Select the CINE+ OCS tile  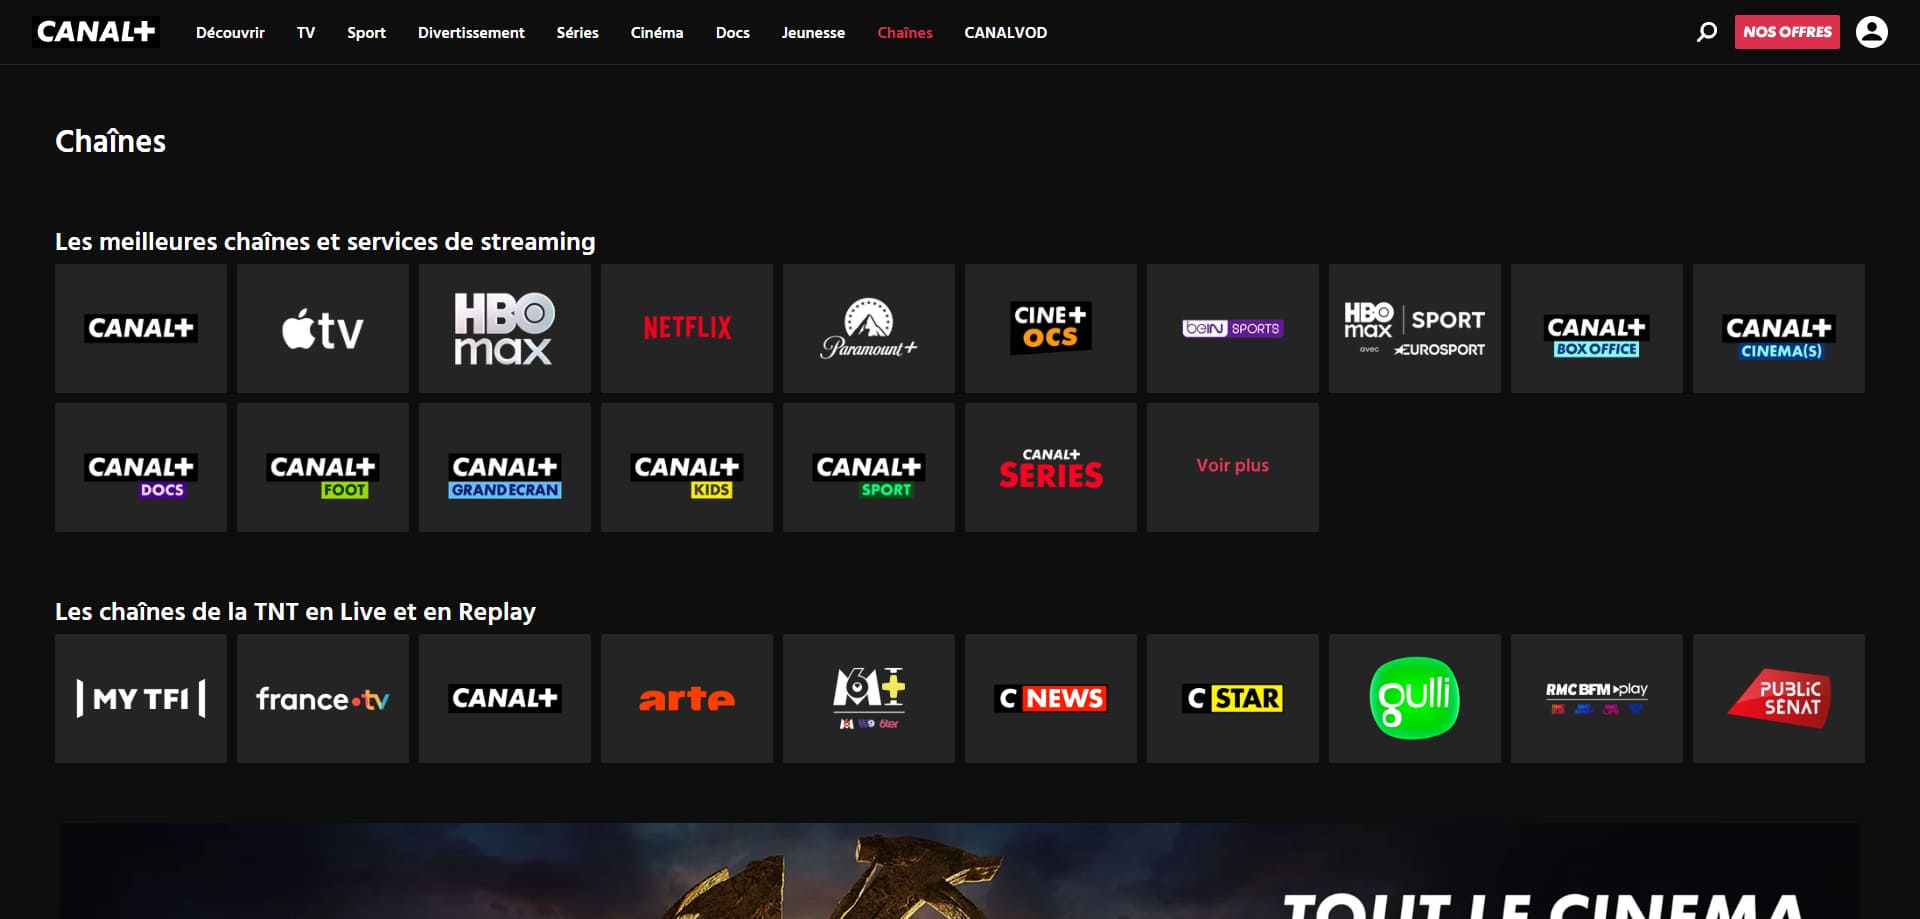pos(1051,328)
